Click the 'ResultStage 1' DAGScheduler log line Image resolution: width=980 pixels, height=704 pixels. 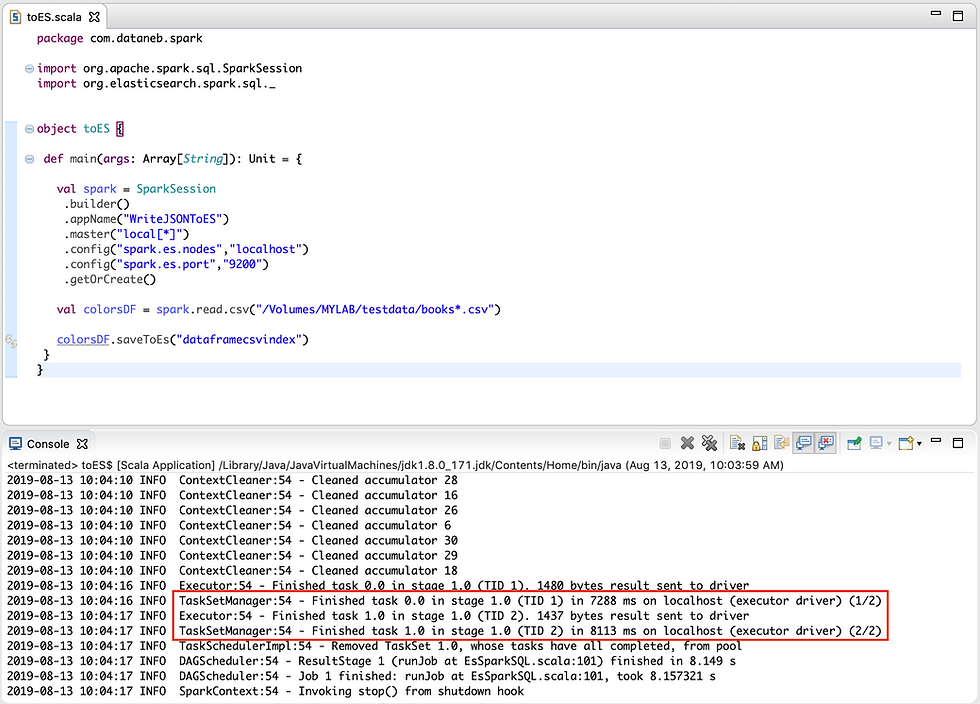click(371, 661)
